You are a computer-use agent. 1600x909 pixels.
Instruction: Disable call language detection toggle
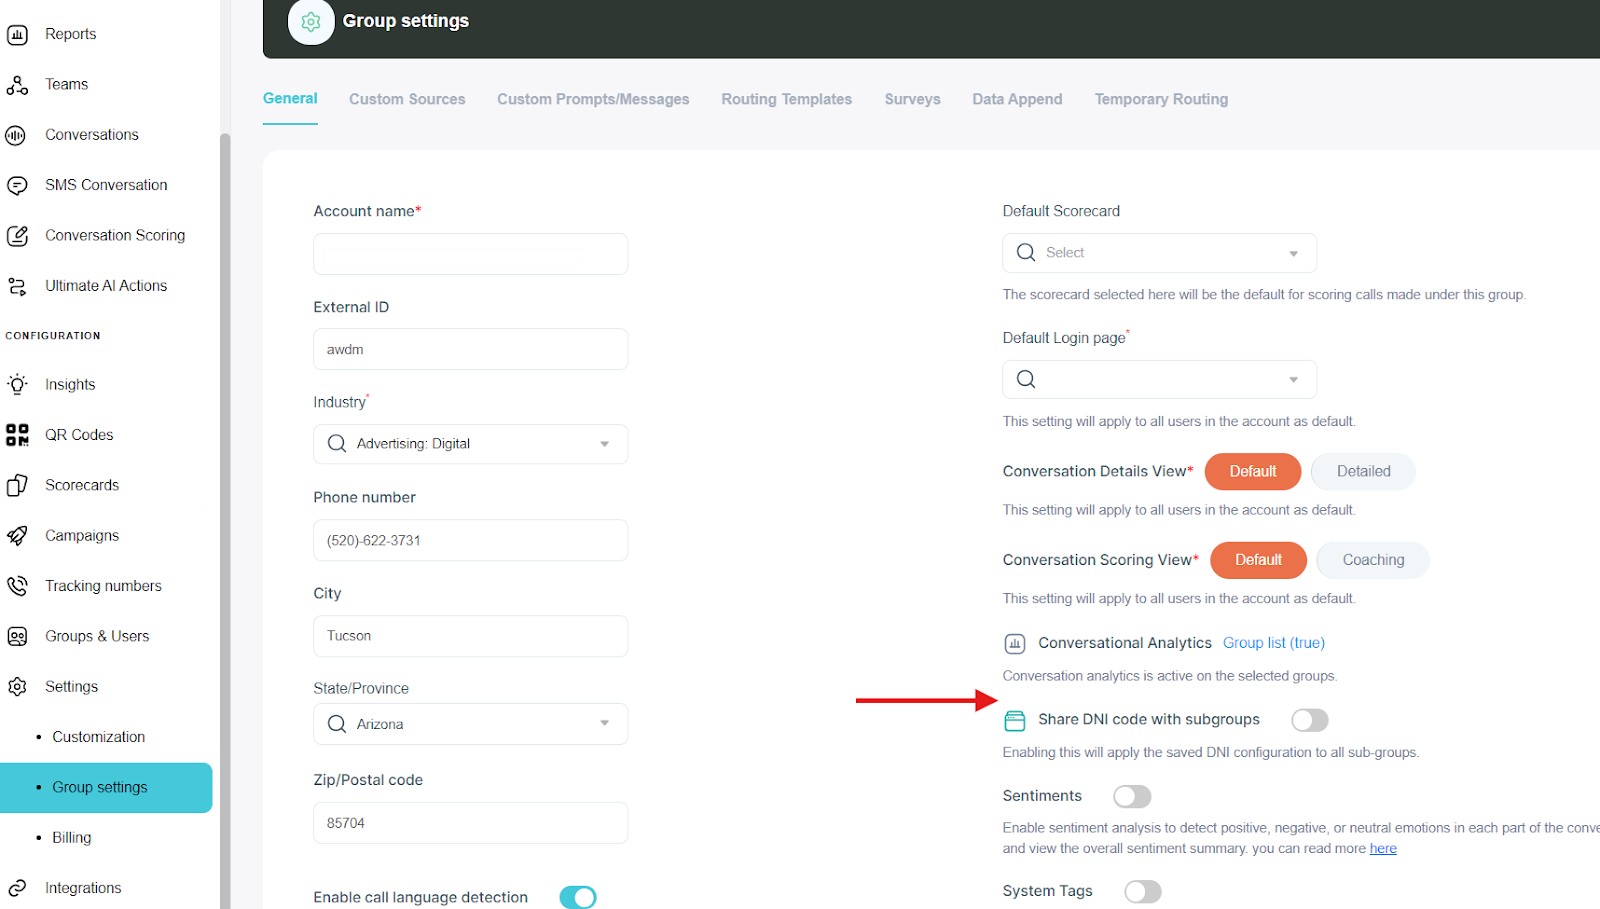click(578, 897)
